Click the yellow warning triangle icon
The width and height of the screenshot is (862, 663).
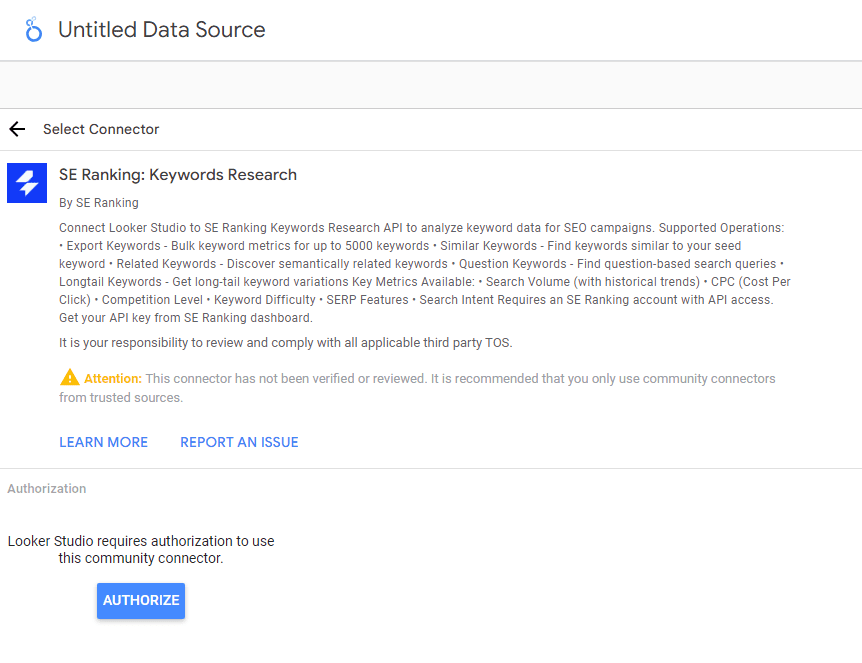(x=69, y=378)
